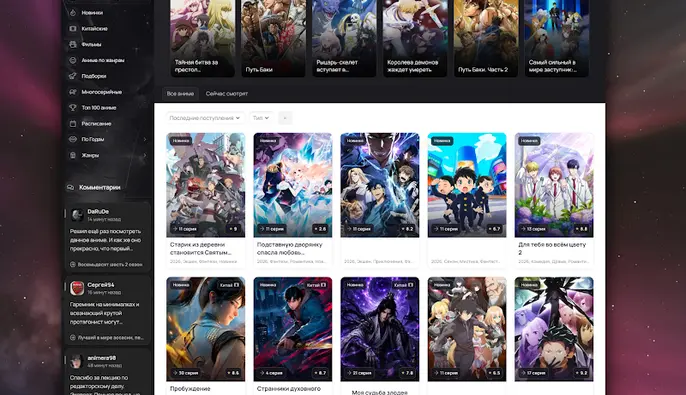Open the Расписание link

point(96,123)
